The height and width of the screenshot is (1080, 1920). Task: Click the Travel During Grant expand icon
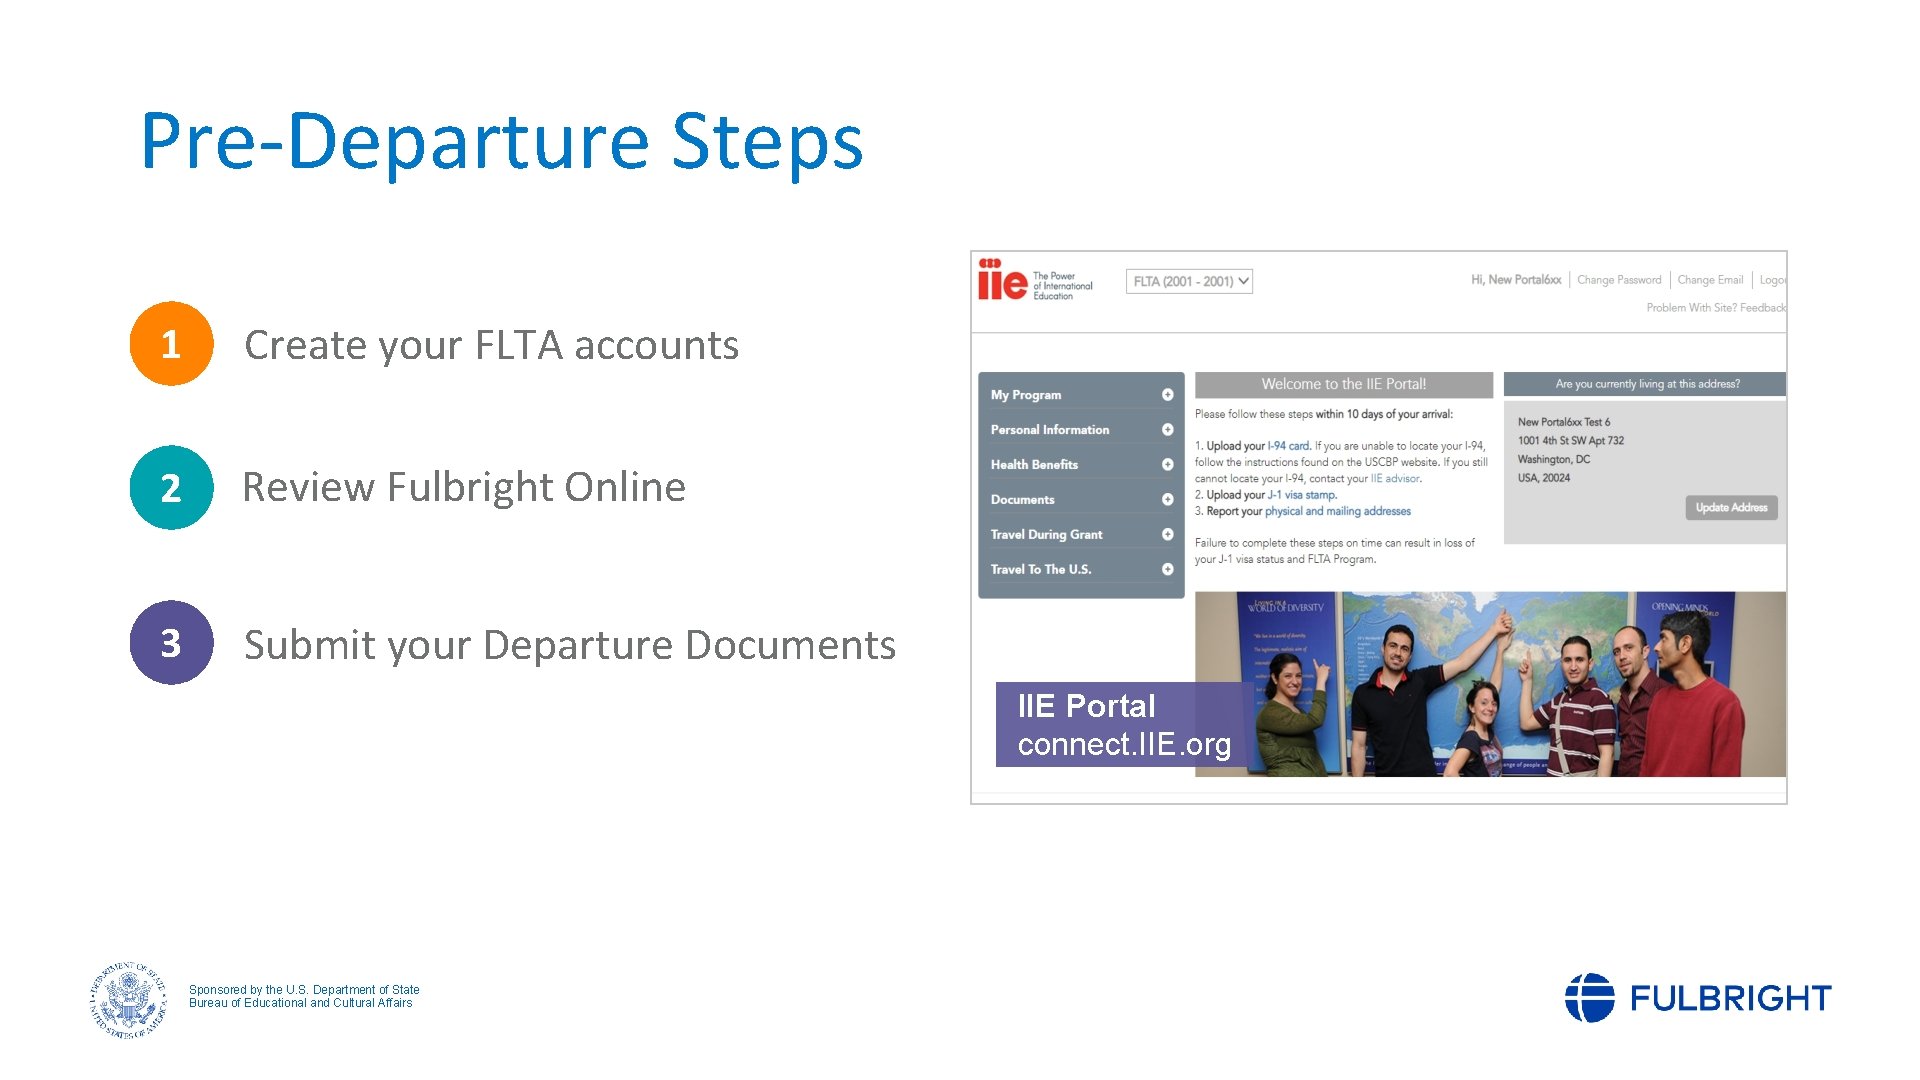click(1166, 534)
